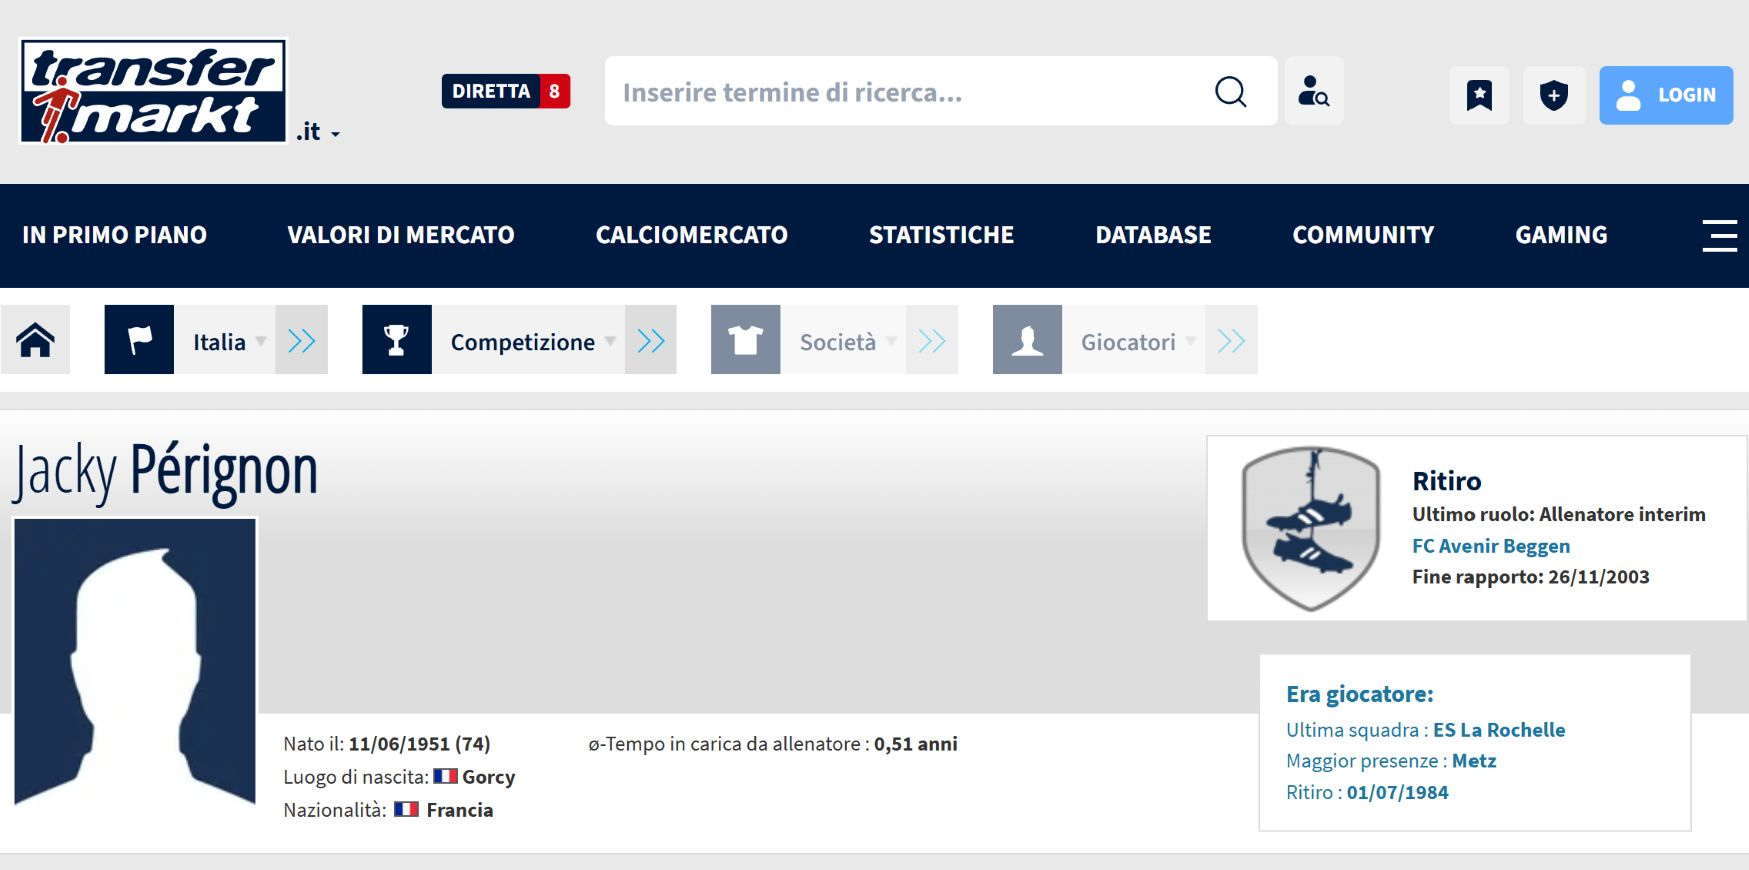The width and height of the screenshot is (1749, 870).
Task: Click the Transfermarkt logo
Action: (x=153, y=92)
